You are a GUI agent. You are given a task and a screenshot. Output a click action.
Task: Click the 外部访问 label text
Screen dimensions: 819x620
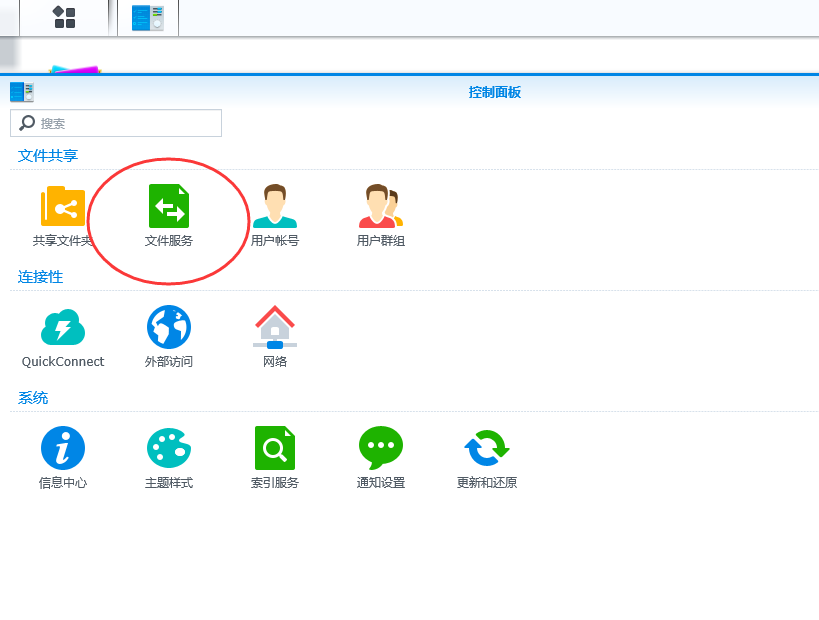pos(169,361)
